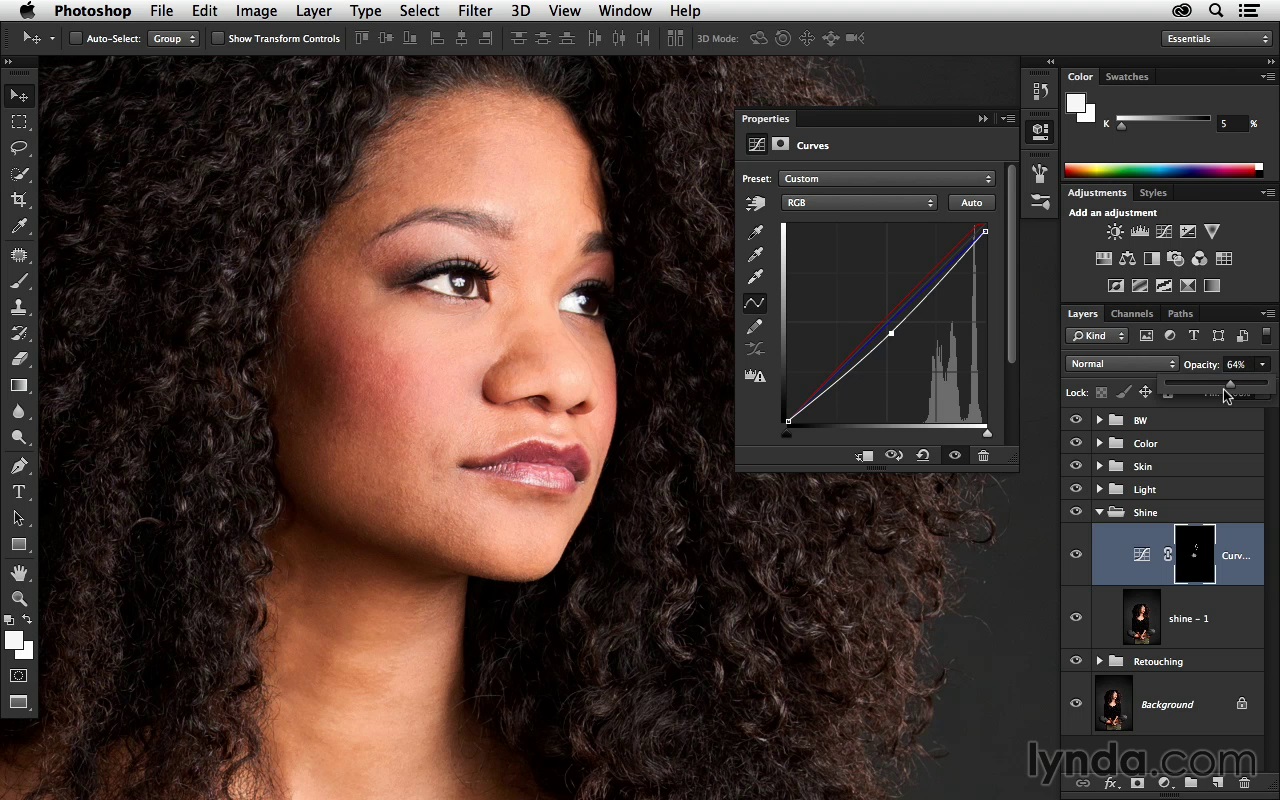The image size is (1280, 800).
Task: Open the Normal blend mode dropdown
Action: point(1122,364)
